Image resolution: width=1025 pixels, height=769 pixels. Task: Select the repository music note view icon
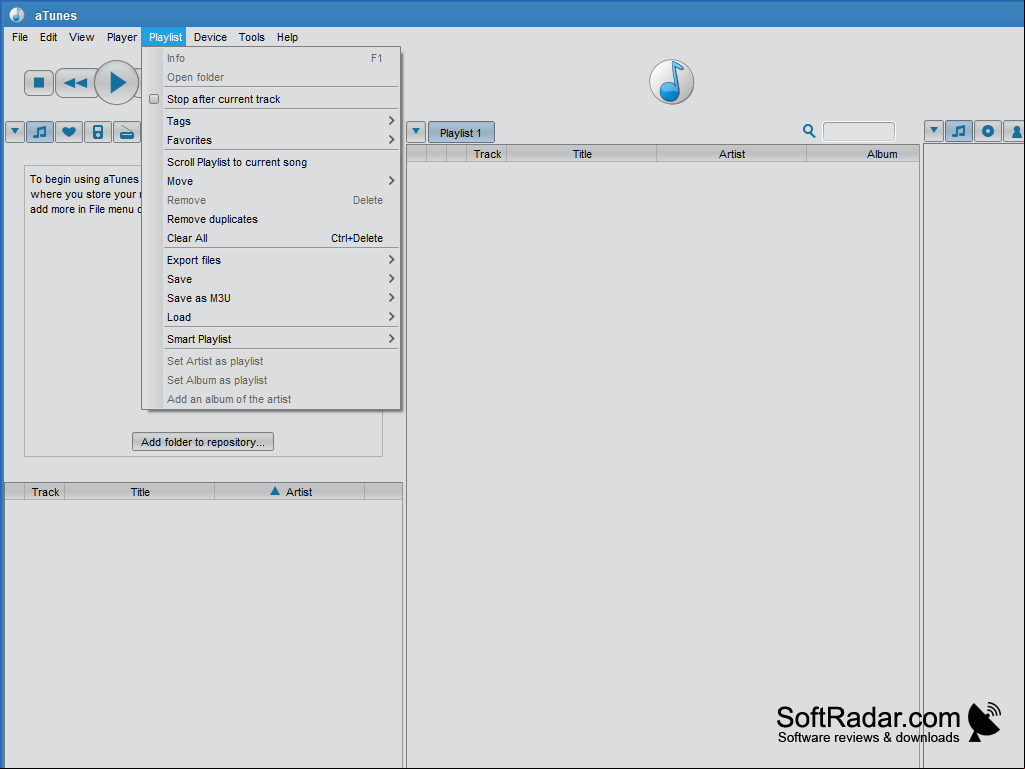[x=40, y=132]
